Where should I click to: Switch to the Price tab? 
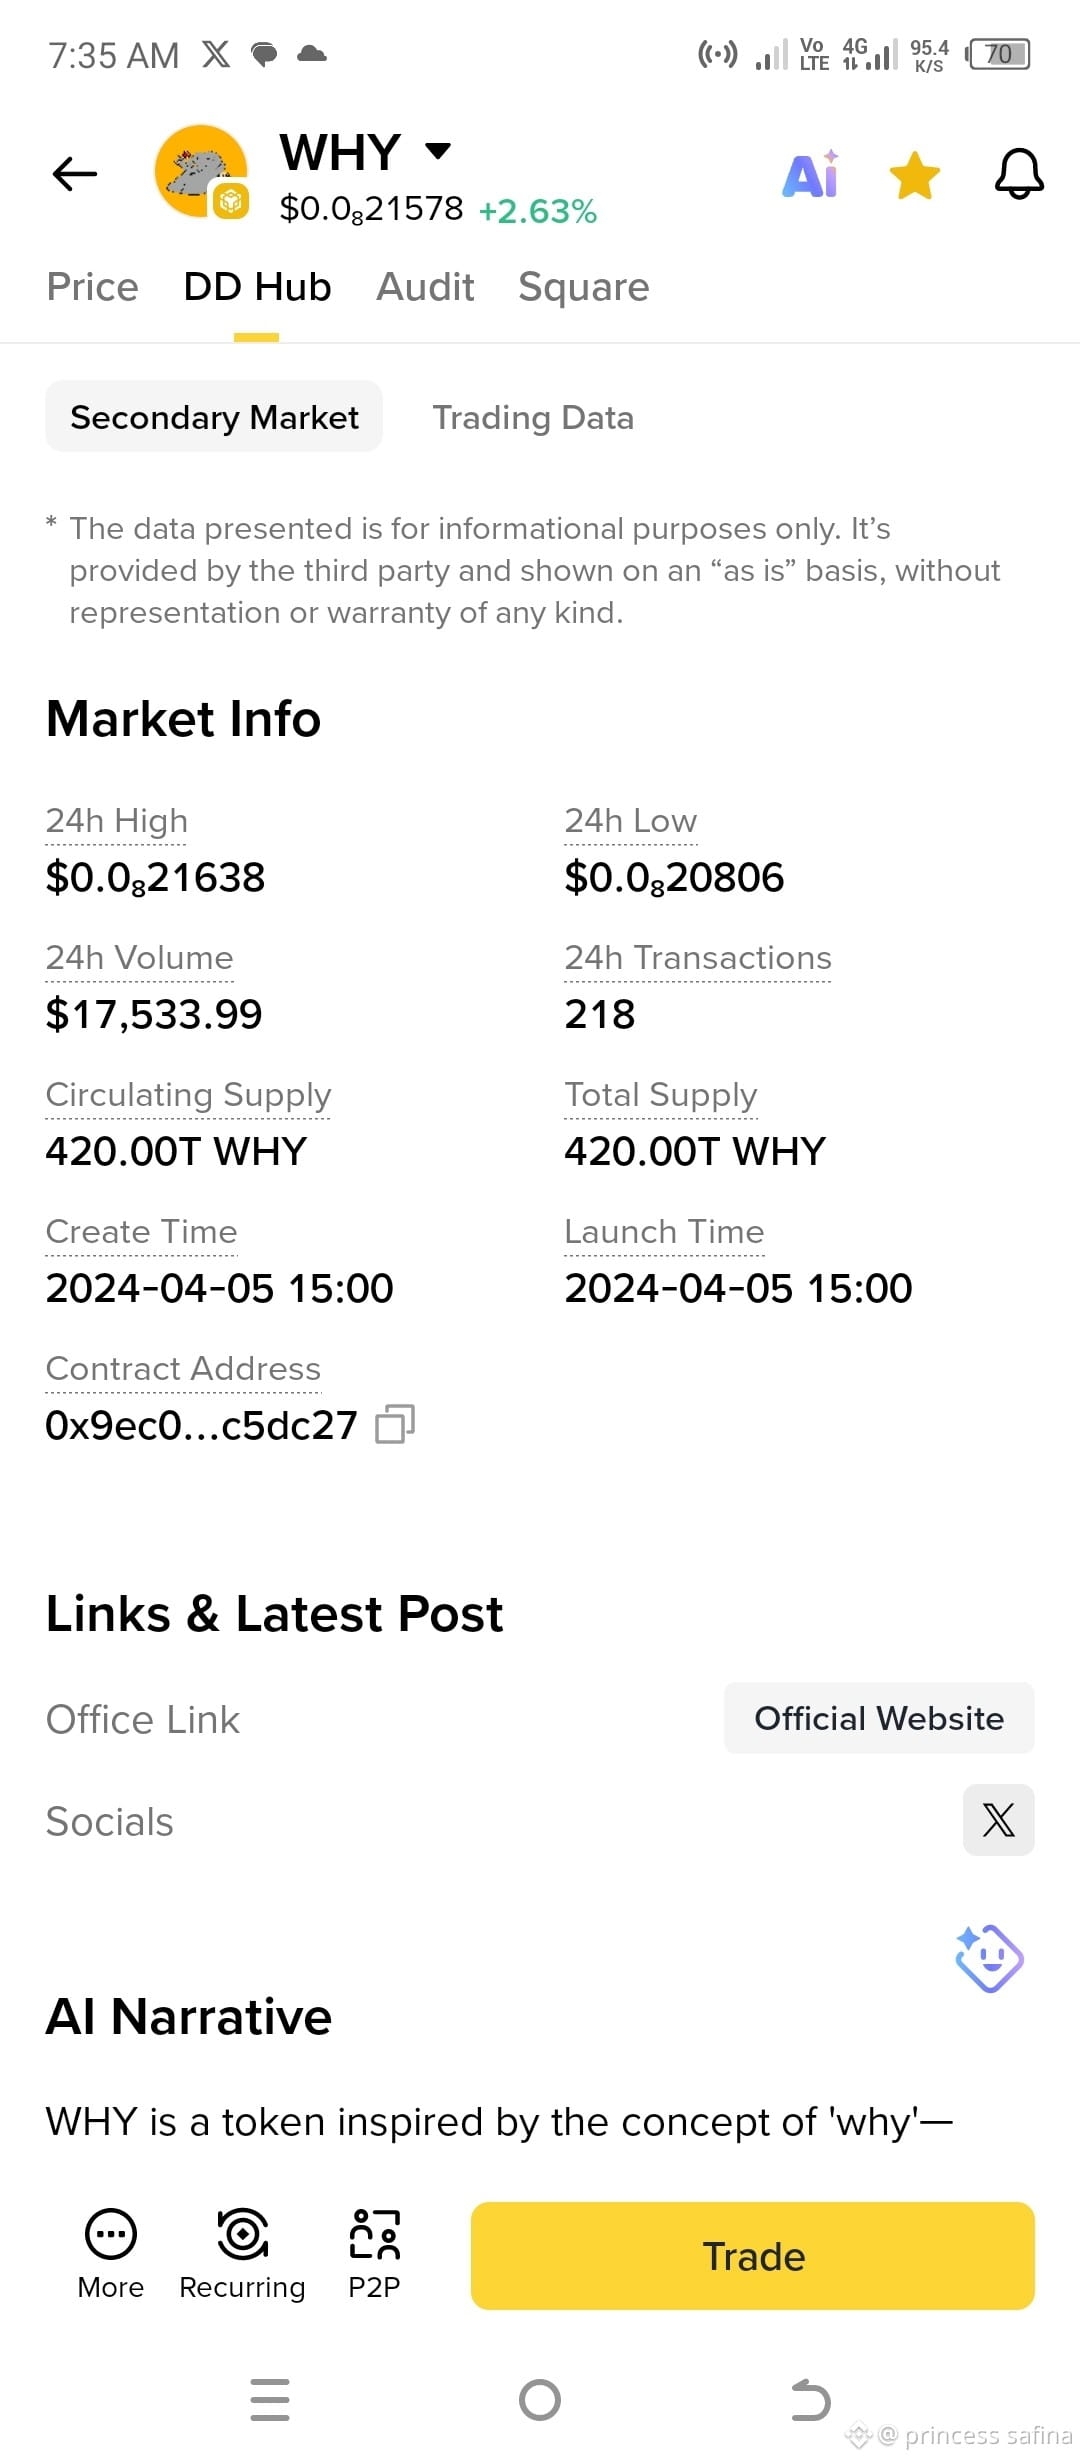[92, 287]
